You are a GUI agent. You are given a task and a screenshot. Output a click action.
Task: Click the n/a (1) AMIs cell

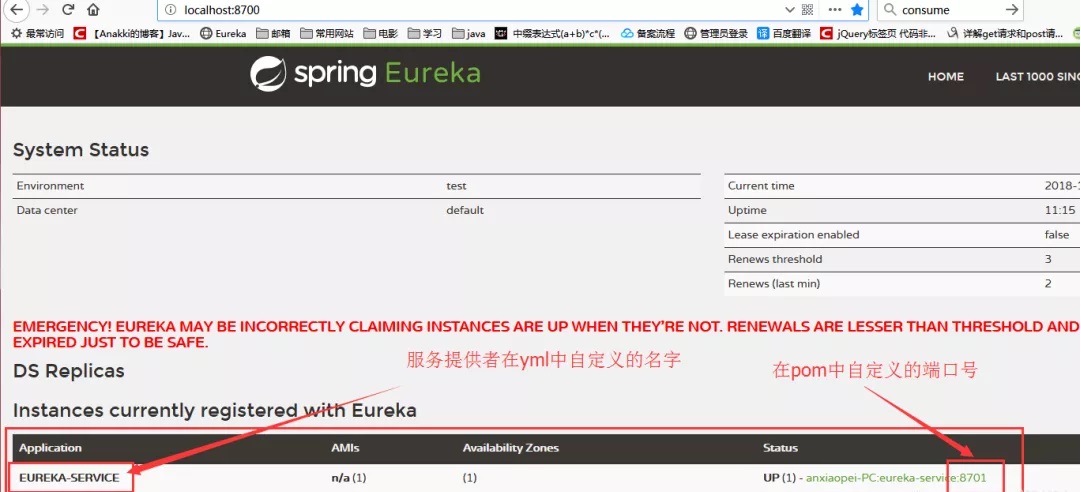349,478
